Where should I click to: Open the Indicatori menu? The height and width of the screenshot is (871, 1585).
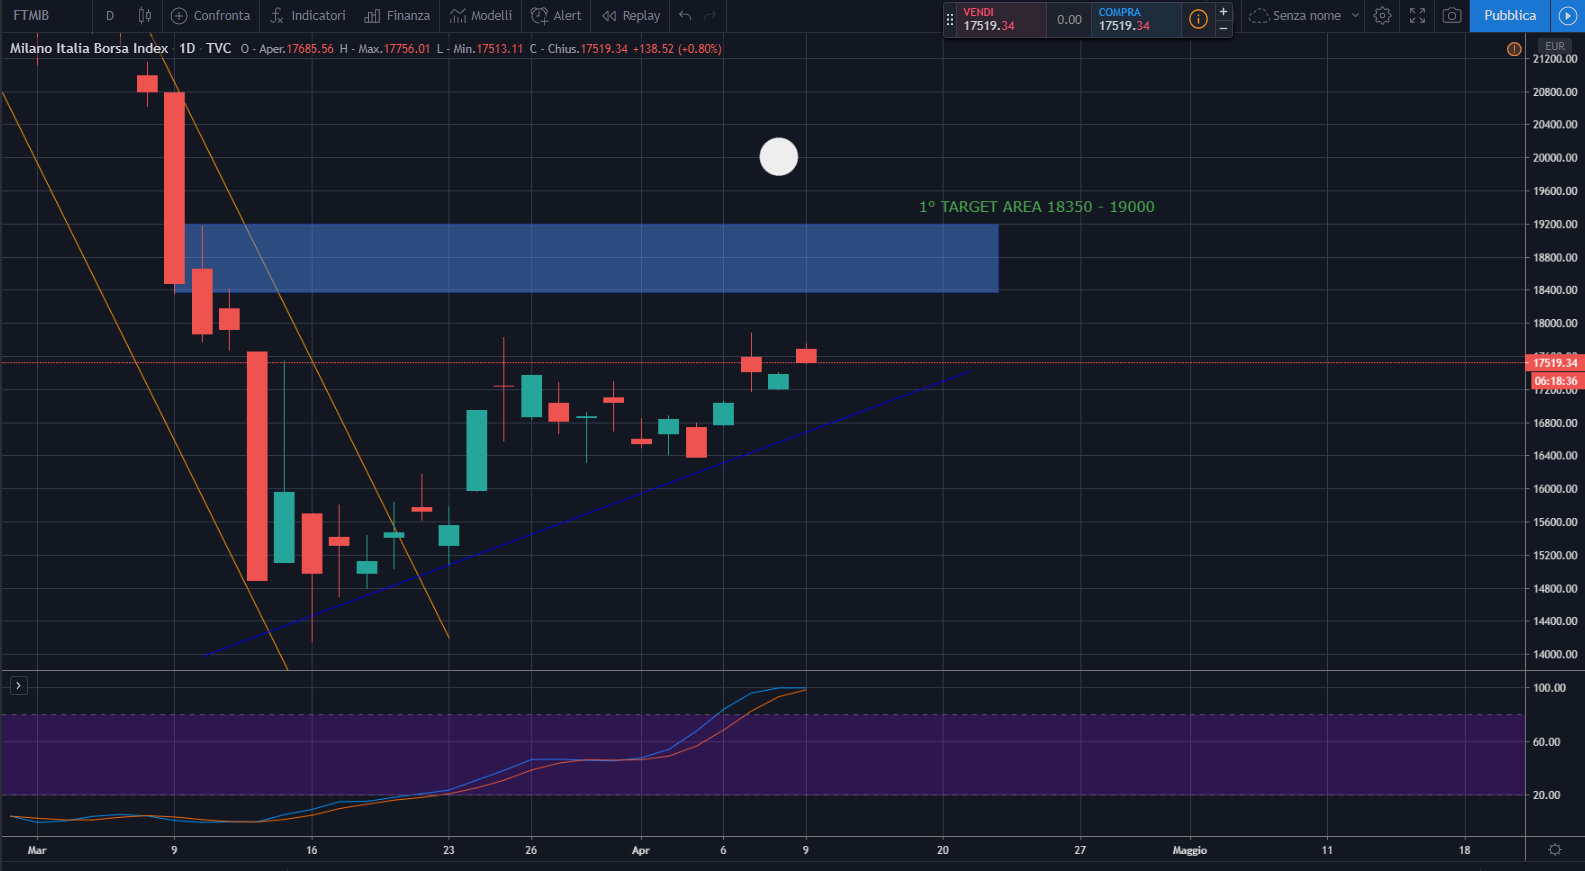308,15
